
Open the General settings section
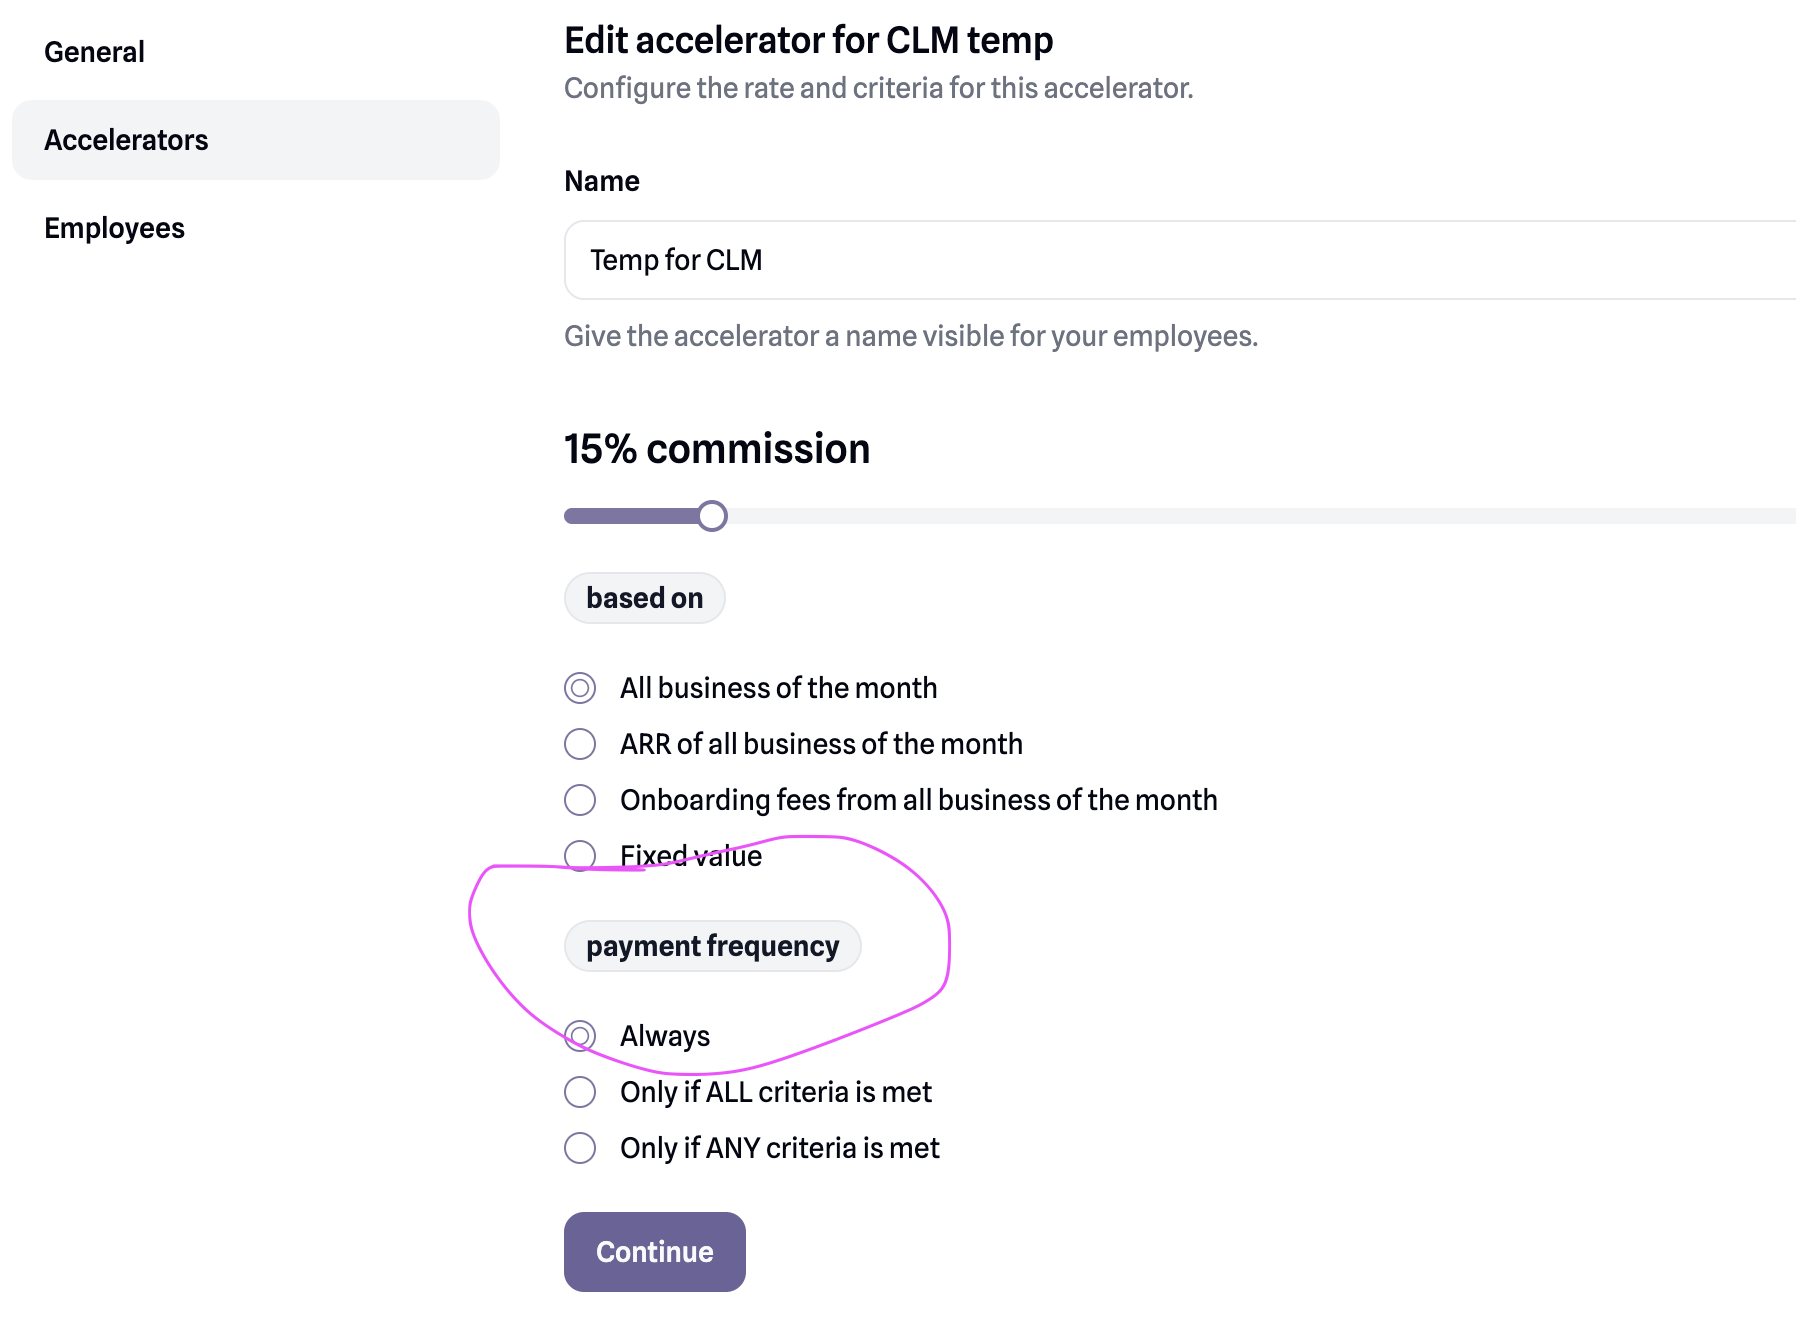coord(95,52)
